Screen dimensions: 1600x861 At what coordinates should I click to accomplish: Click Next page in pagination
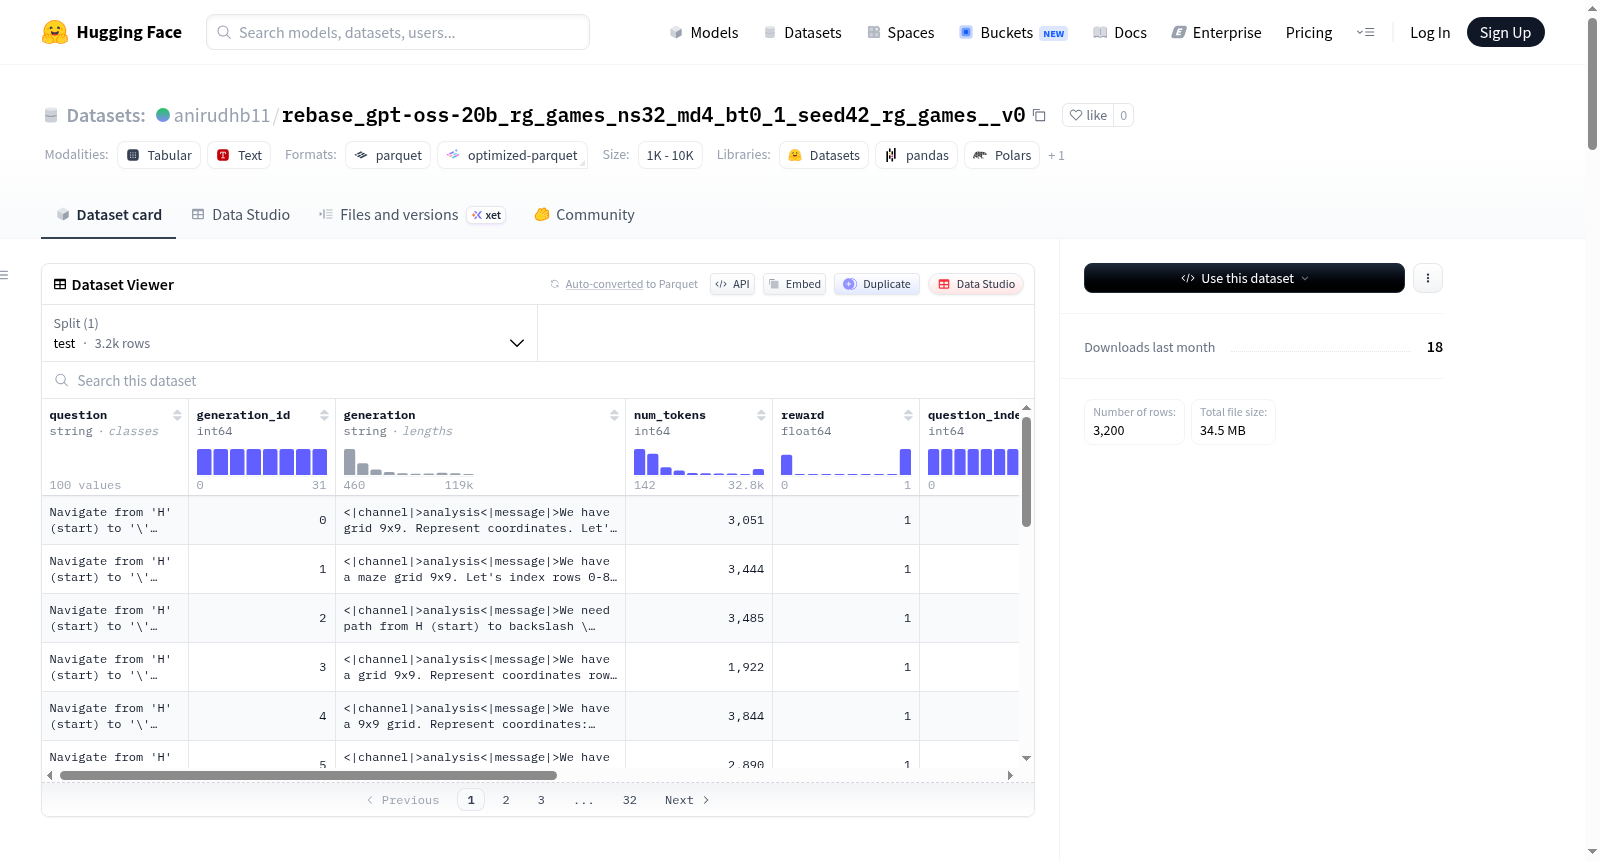click(x=687, y=800)
